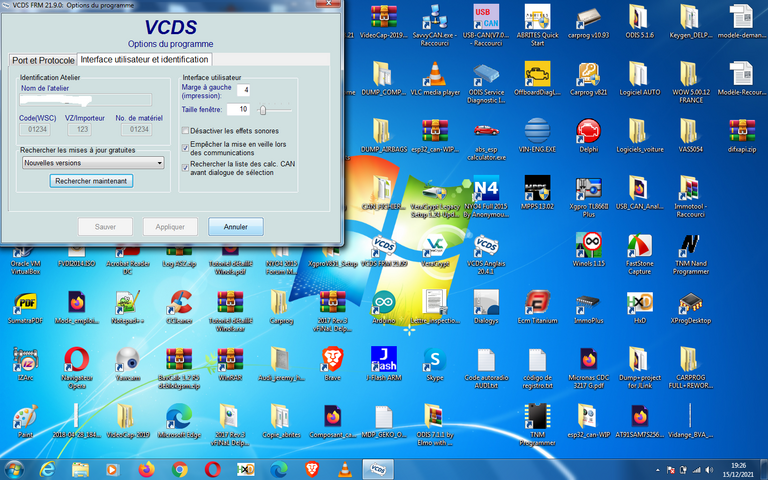The image size is (768, 480).
Task: Select the Code autoradio AUDI.txt file
Action: coord(486,369)
